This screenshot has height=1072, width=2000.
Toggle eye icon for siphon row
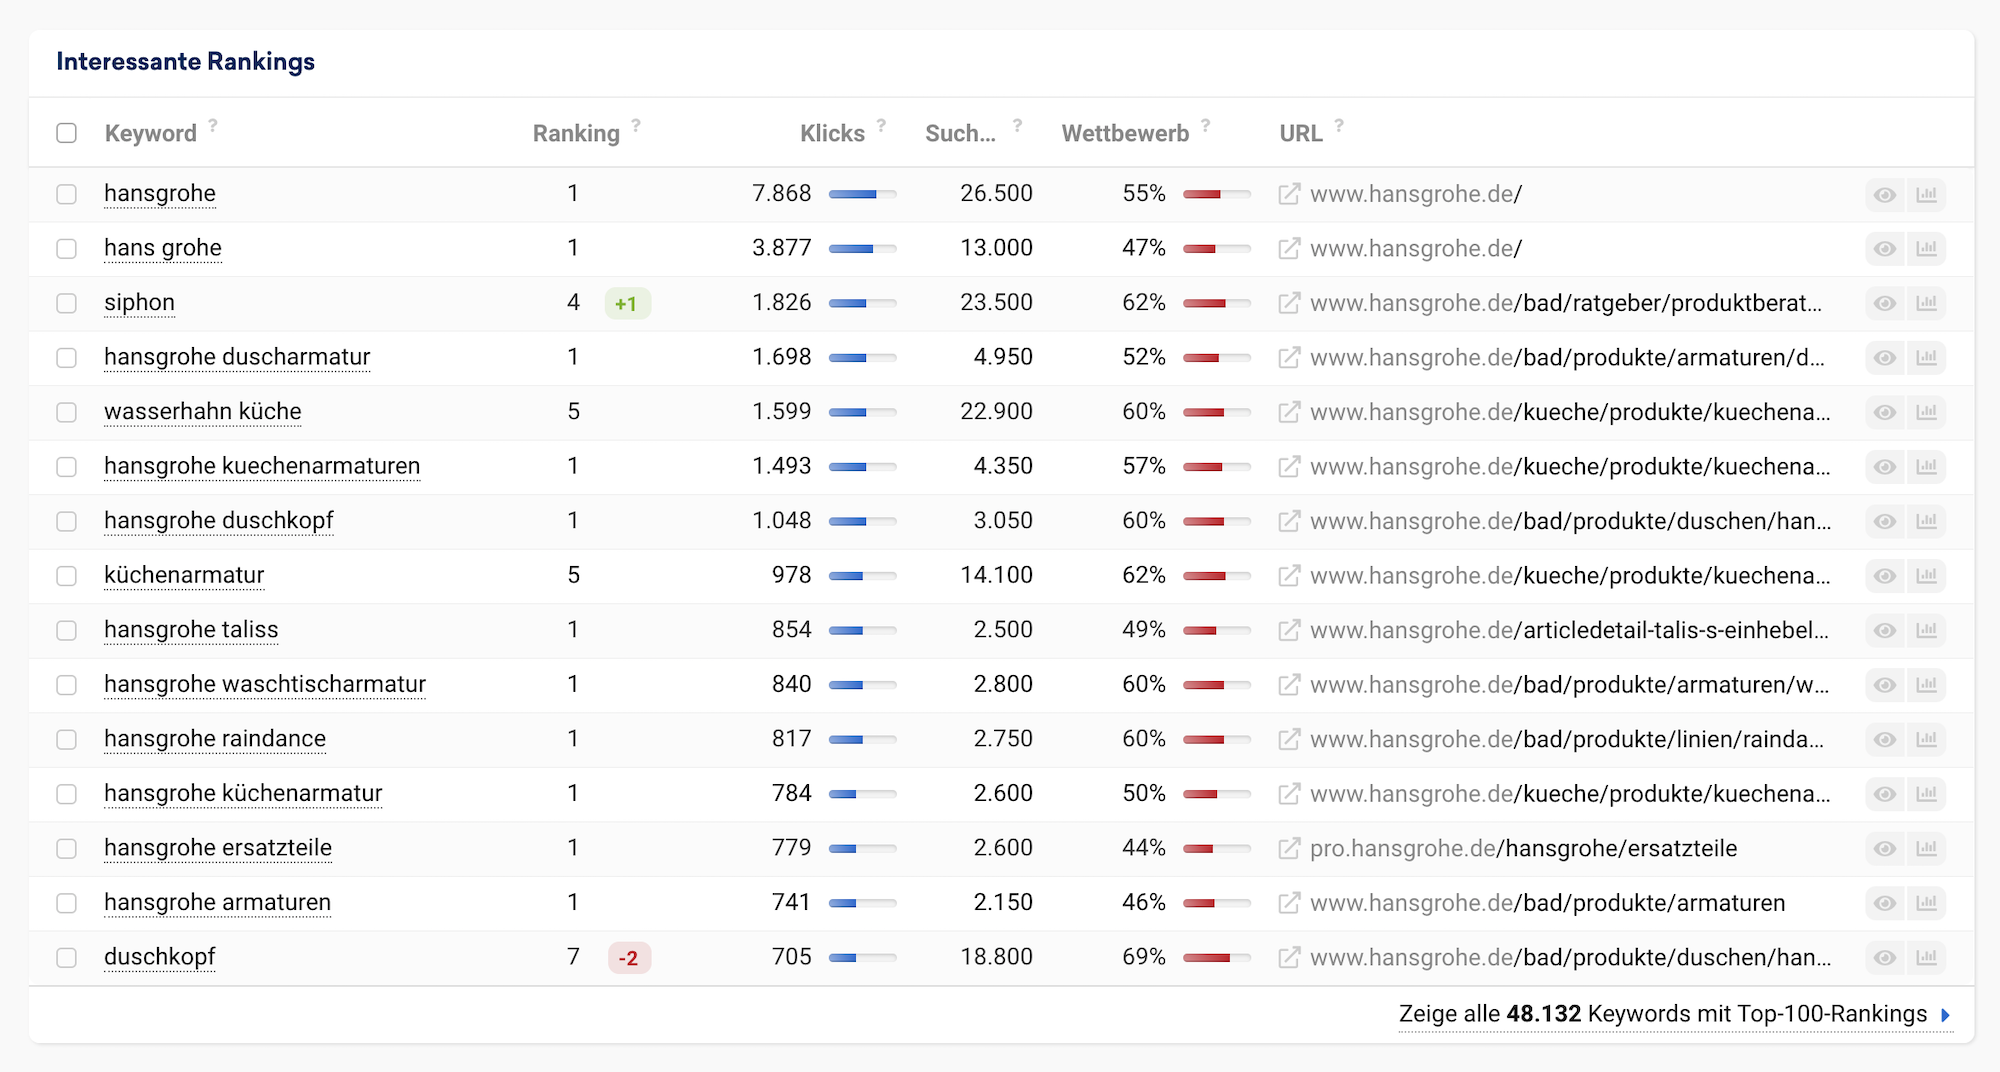click(1885, 303)
